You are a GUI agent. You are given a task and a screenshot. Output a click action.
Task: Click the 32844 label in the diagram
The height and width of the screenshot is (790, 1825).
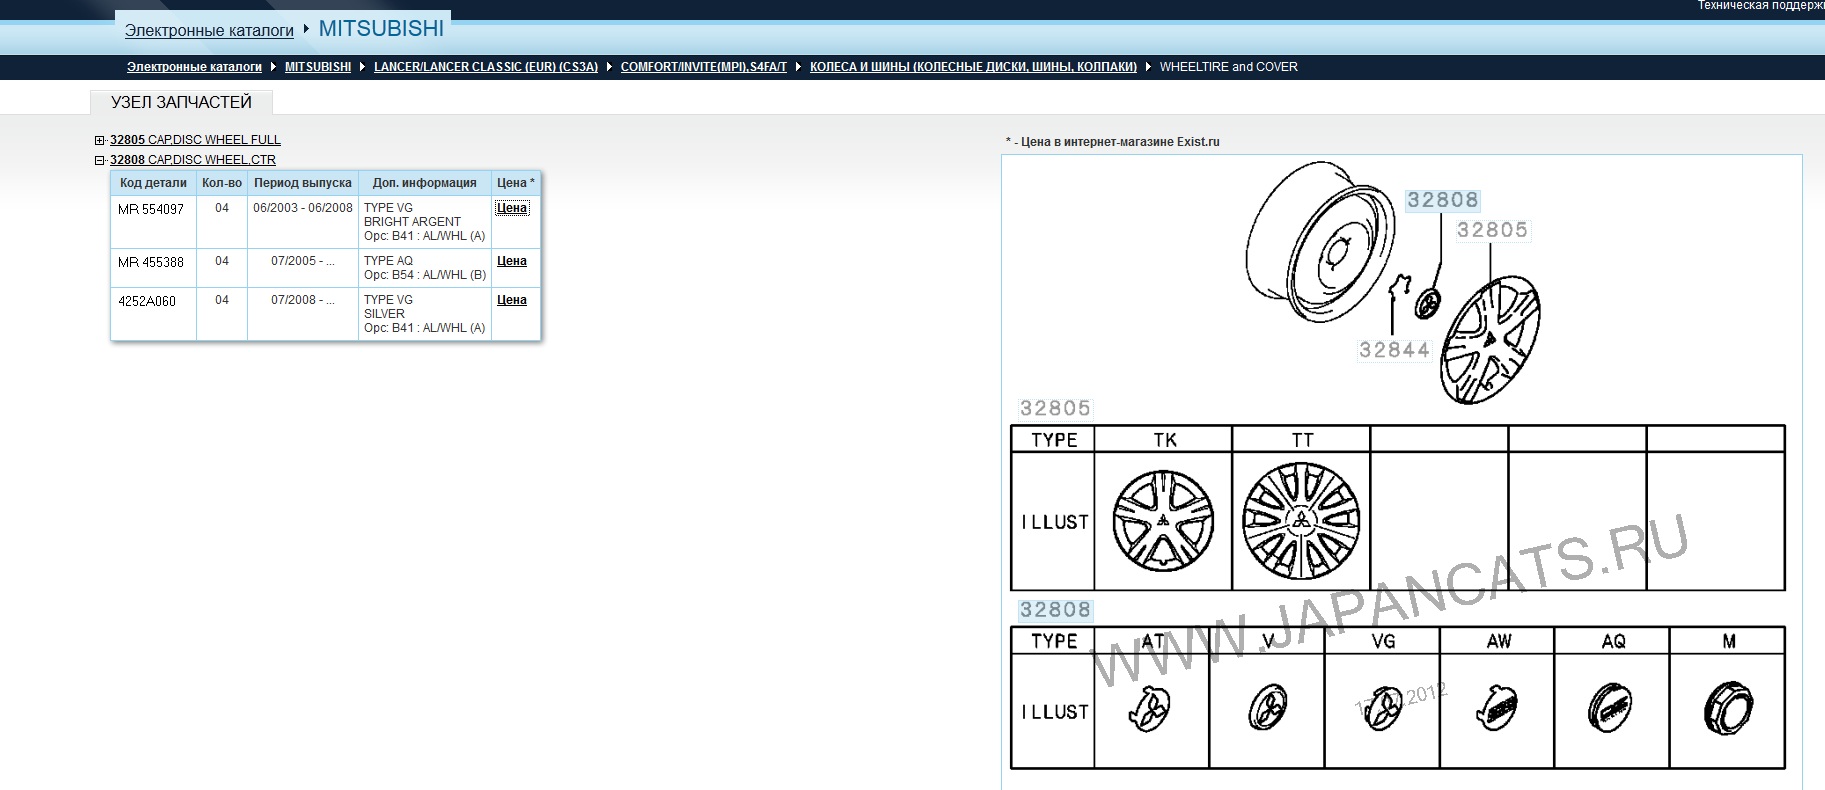click(x=1394, y=350)
